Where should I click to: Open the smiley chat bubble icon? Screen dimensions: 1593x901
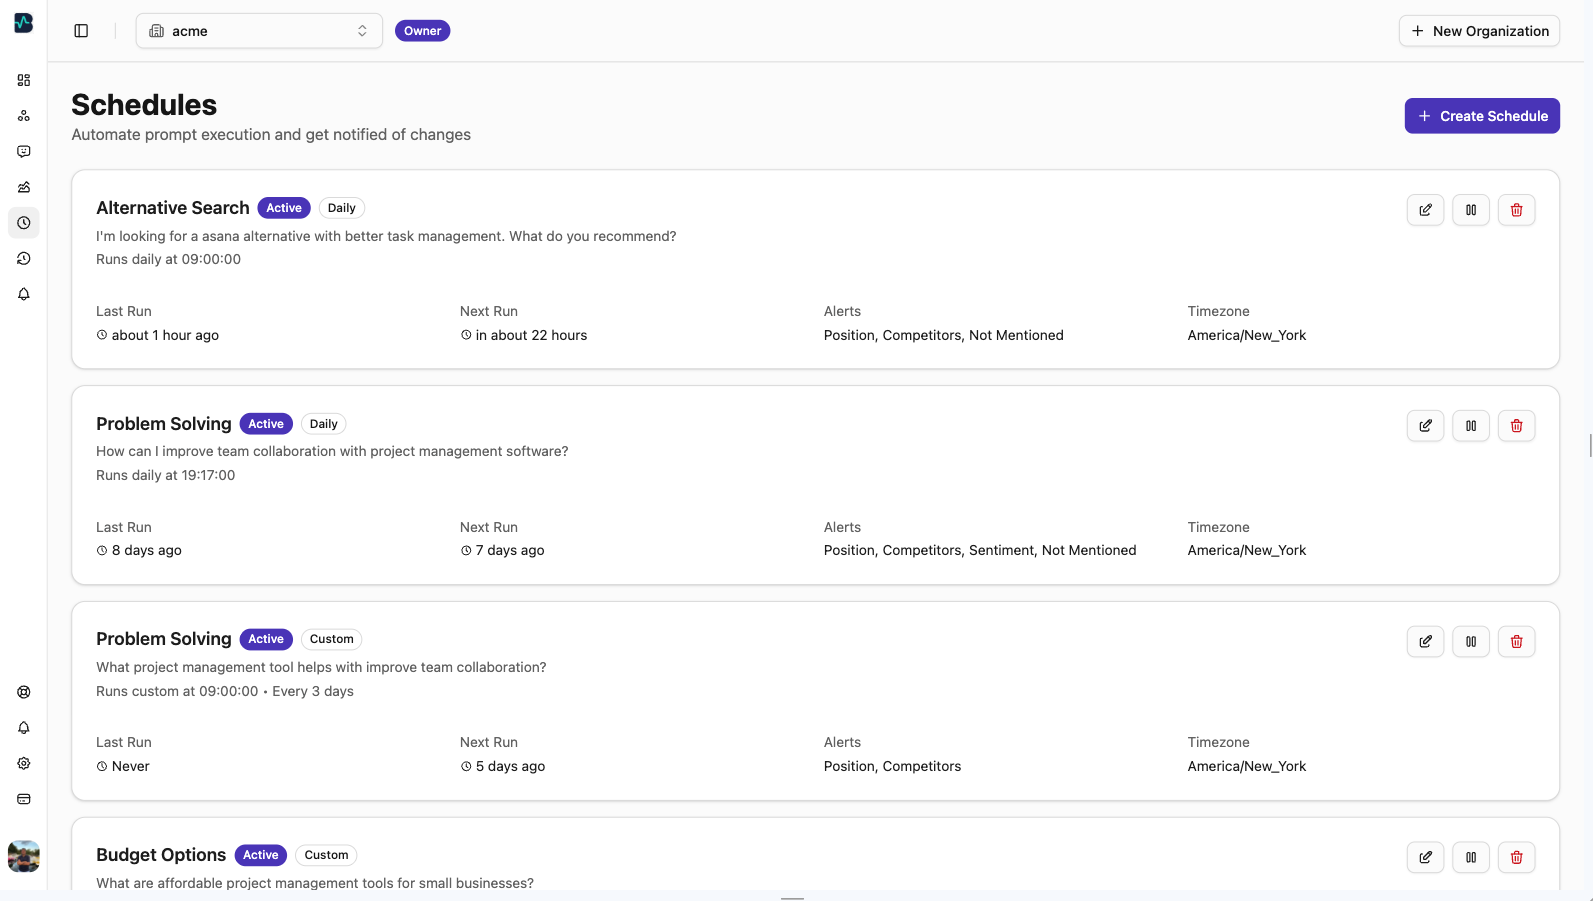[24, 152]
